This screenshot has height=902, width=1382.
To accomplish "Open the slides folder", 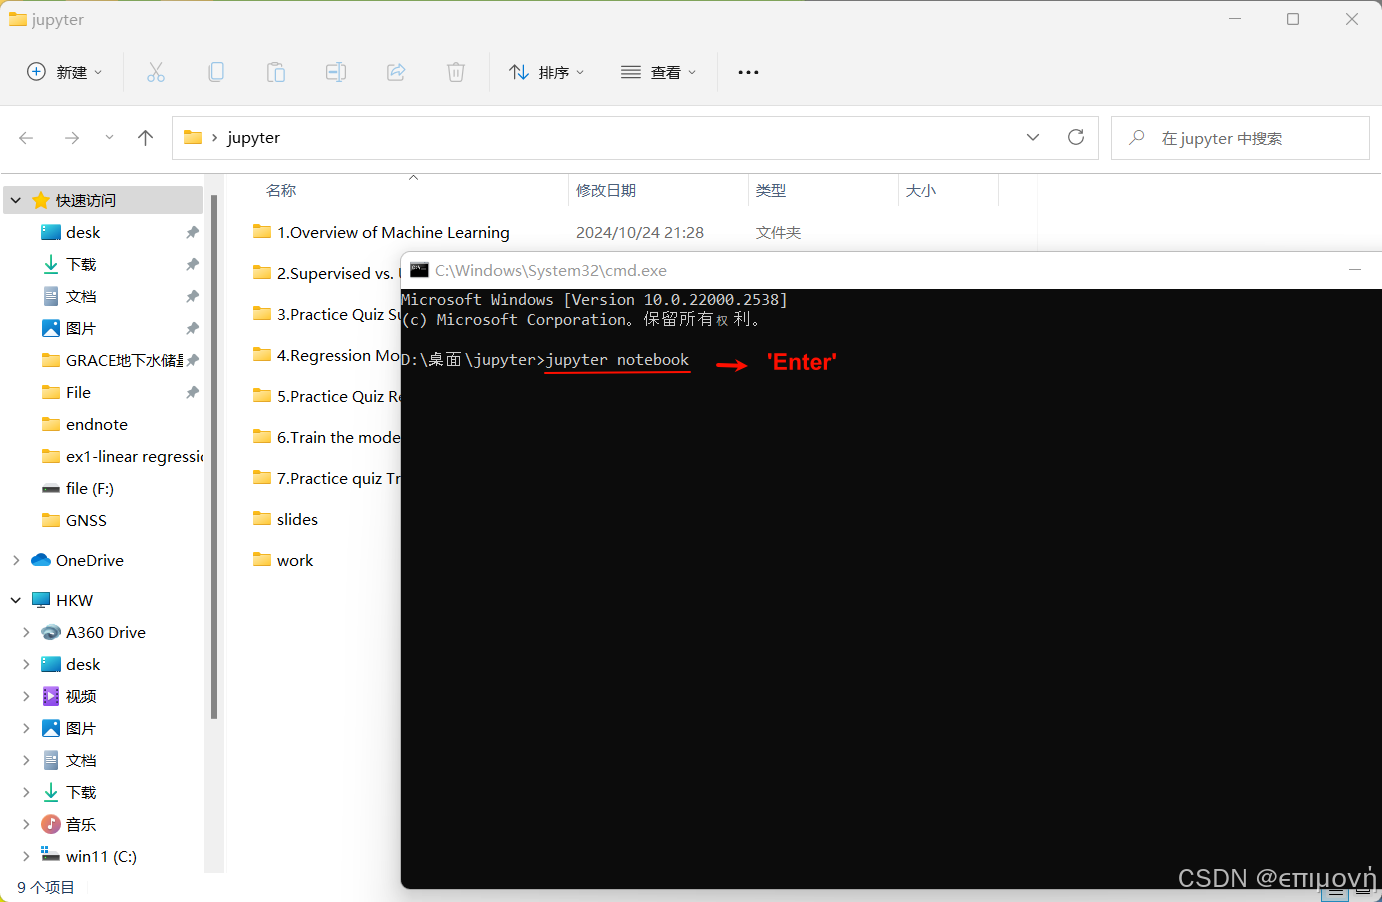I will (296, 519).
